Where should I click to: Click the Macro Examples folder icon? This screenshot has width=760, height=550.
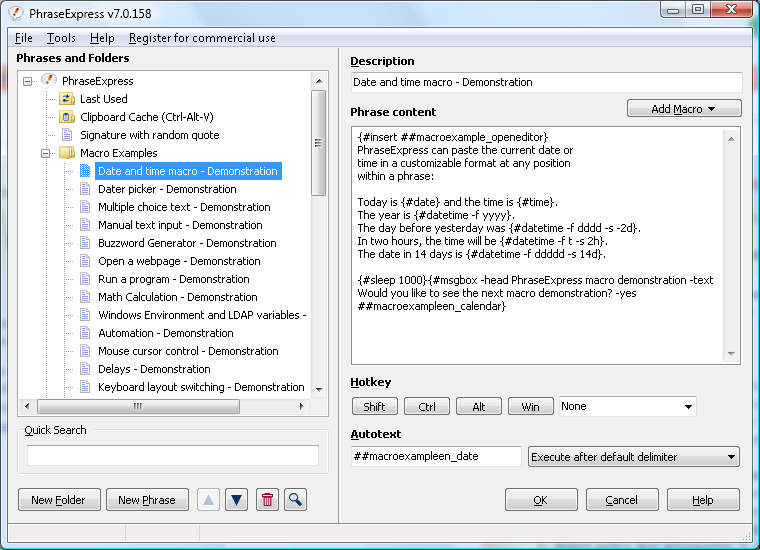point(67,153)
